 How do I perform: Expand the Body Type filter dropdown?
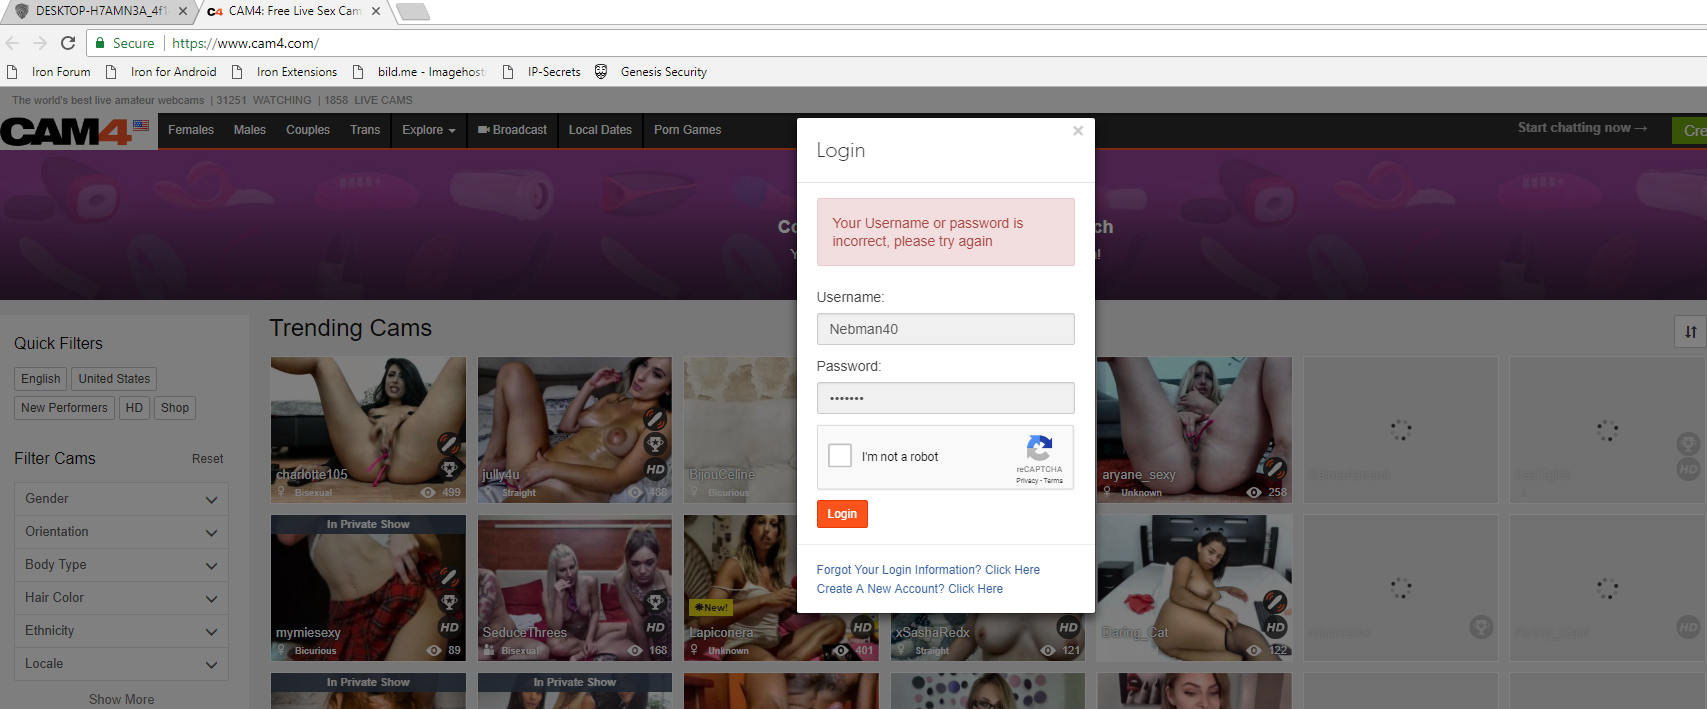[121, 565]
